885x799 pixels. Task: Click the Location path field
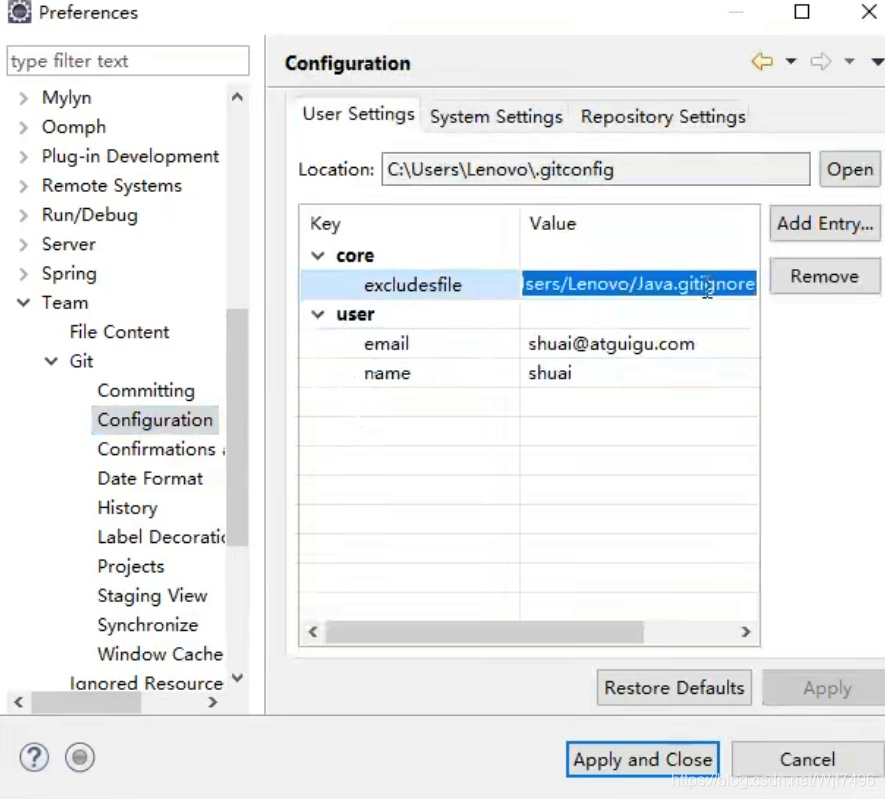coord(595,169)
